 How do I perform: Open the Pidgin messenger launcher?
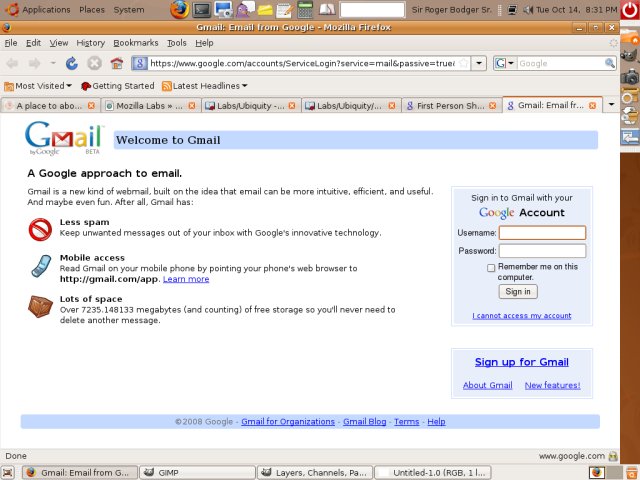pos(244,9)
